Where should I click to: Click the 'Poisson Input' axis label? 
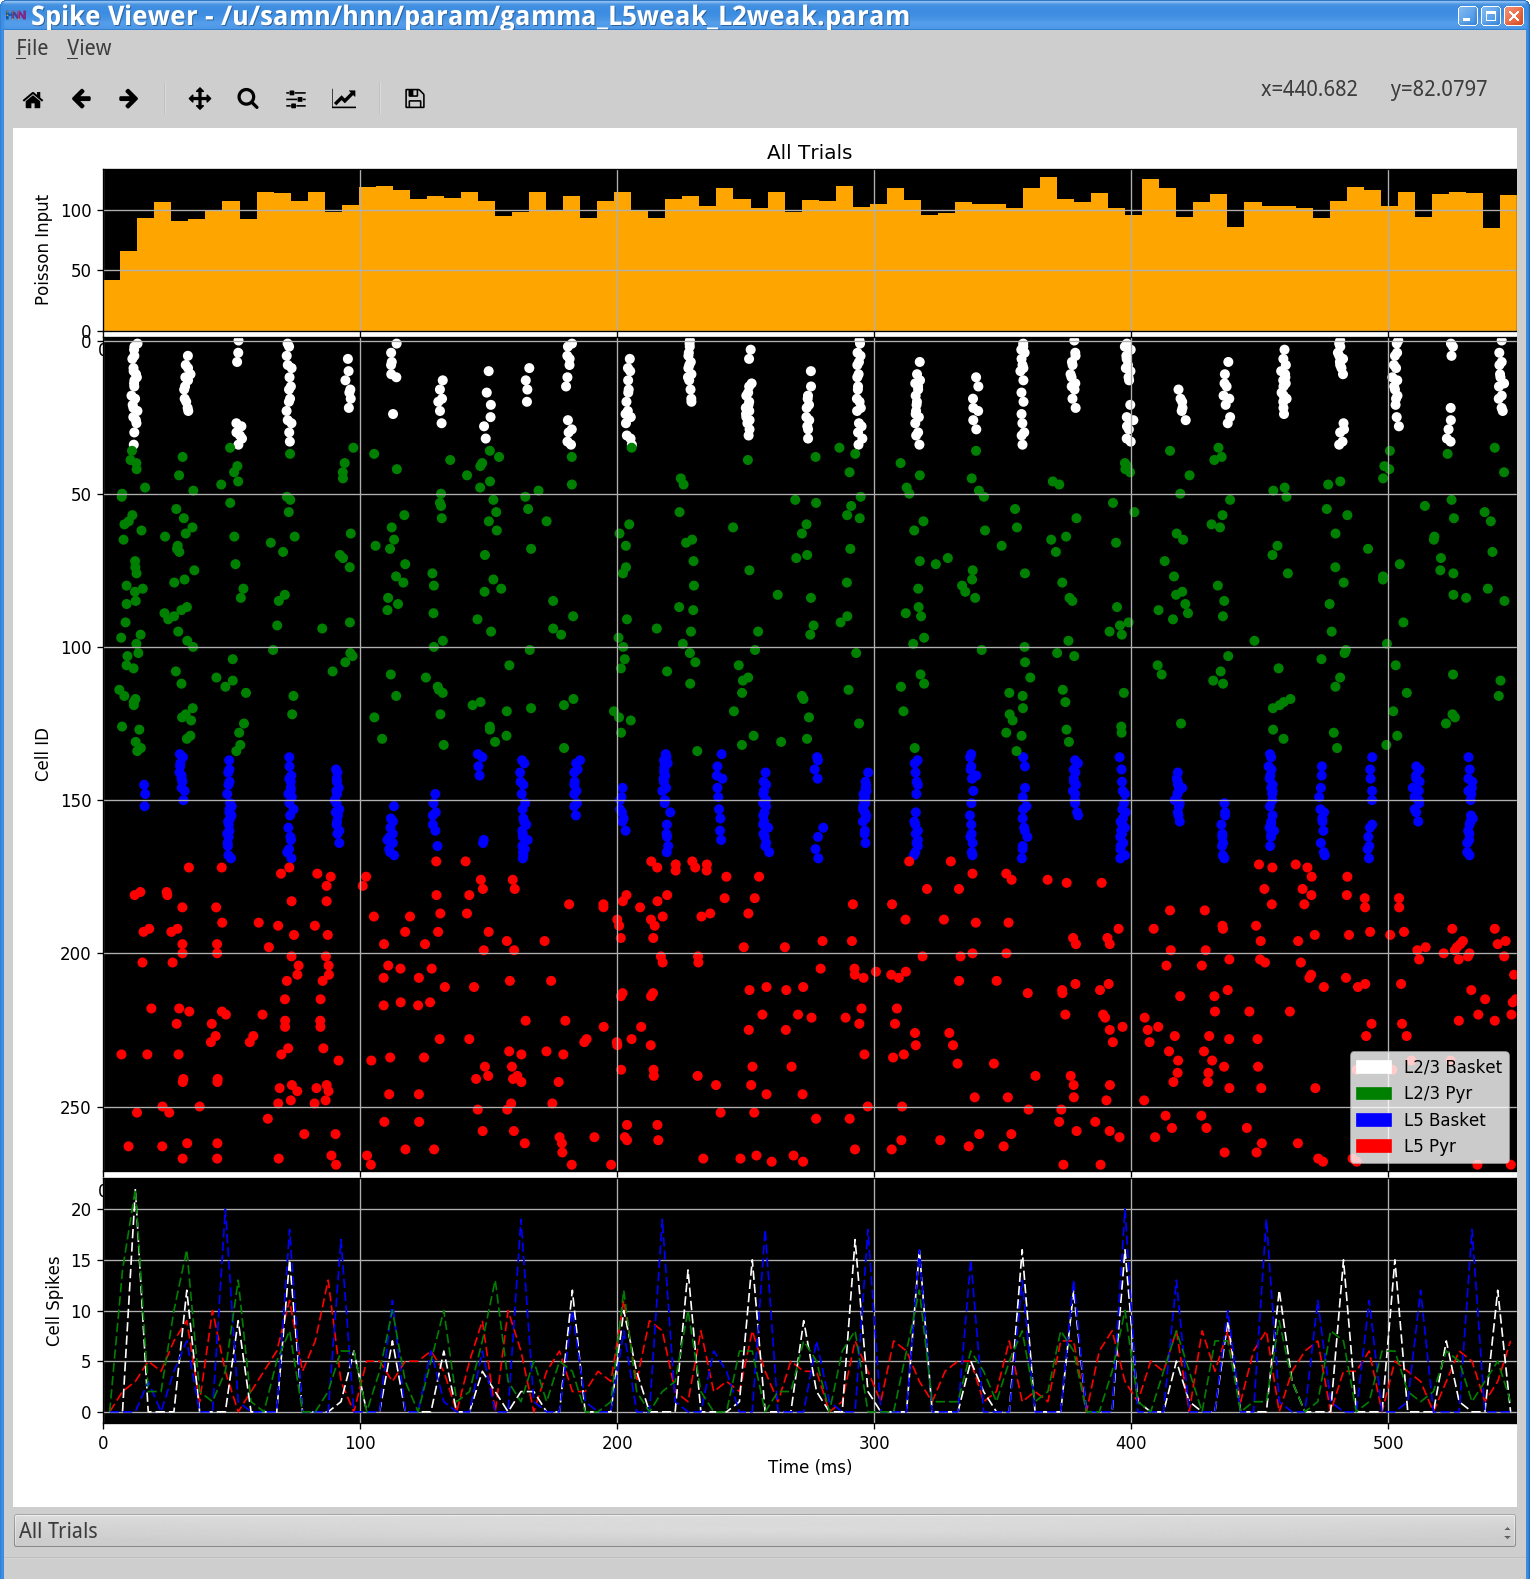tap(42, 250)
